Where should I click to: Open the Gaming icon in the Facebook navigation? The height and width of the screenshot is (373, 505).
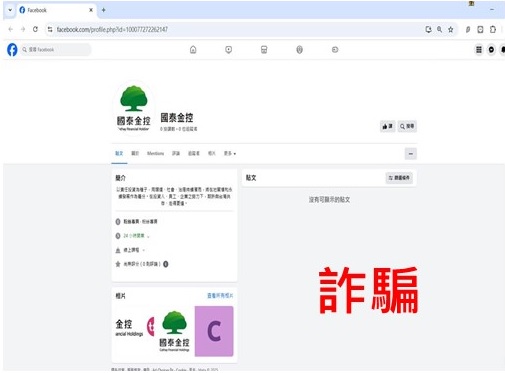pos(335,50)
